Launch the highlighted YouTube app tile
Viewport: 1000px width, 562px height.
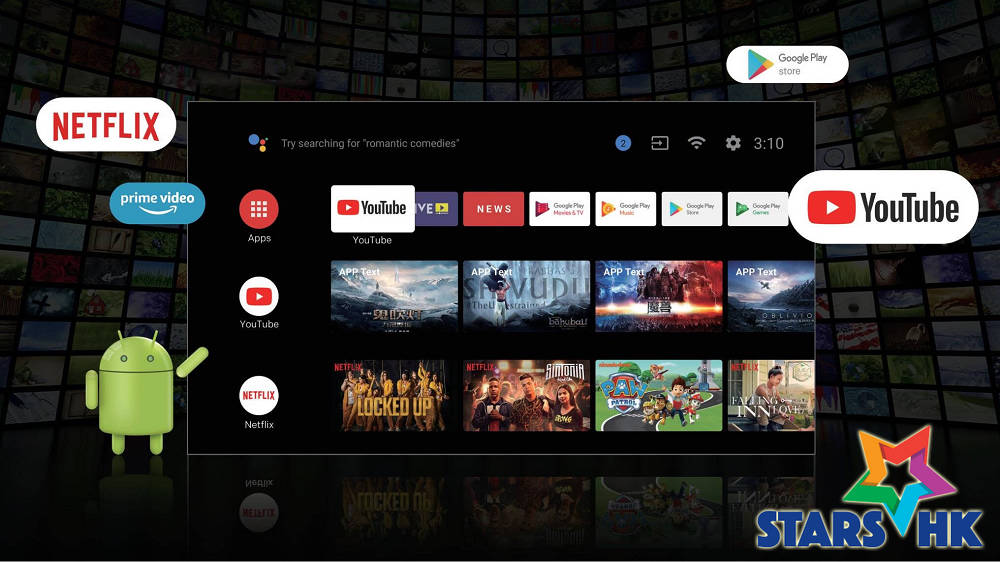click(372, 209)
